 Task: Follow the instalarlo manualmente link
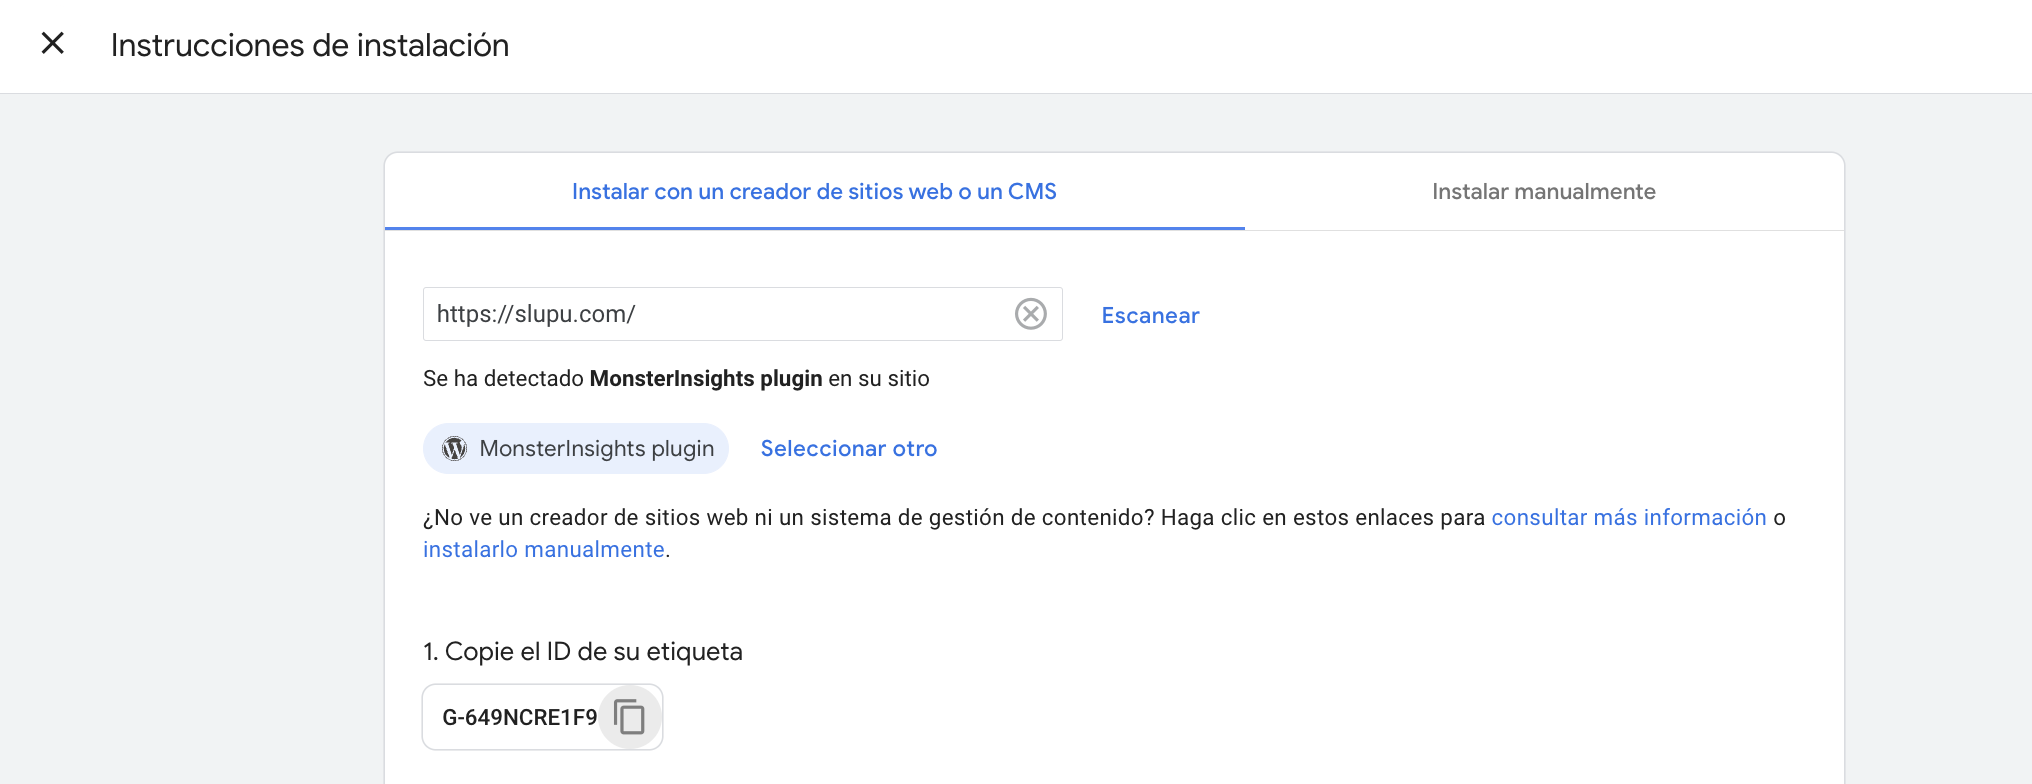(x=544, y=549)
